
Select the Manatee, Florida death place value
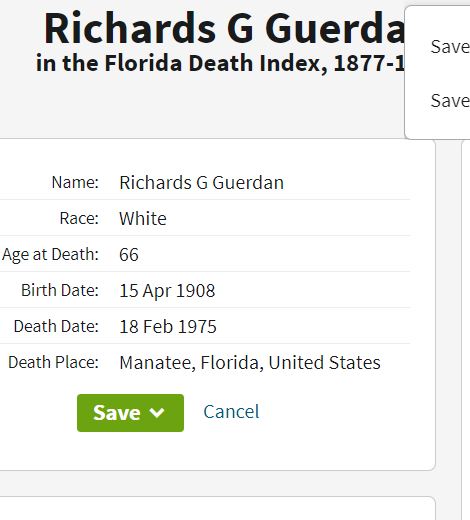250,363
